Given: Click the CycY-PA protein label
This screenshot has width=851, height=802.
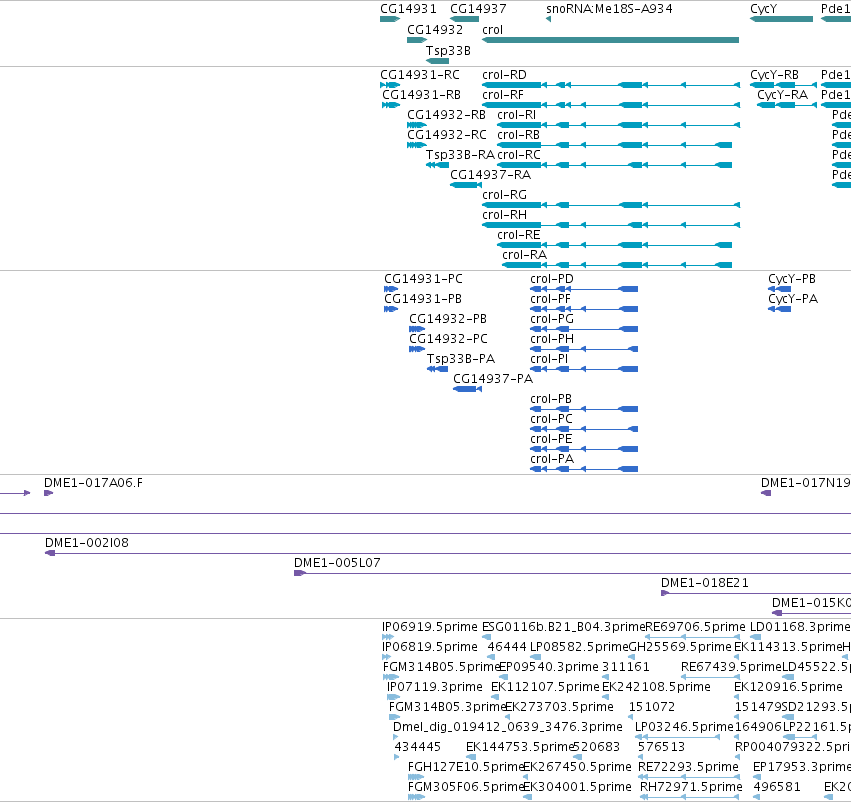Looking at the screenshot, I should point(793,299).
